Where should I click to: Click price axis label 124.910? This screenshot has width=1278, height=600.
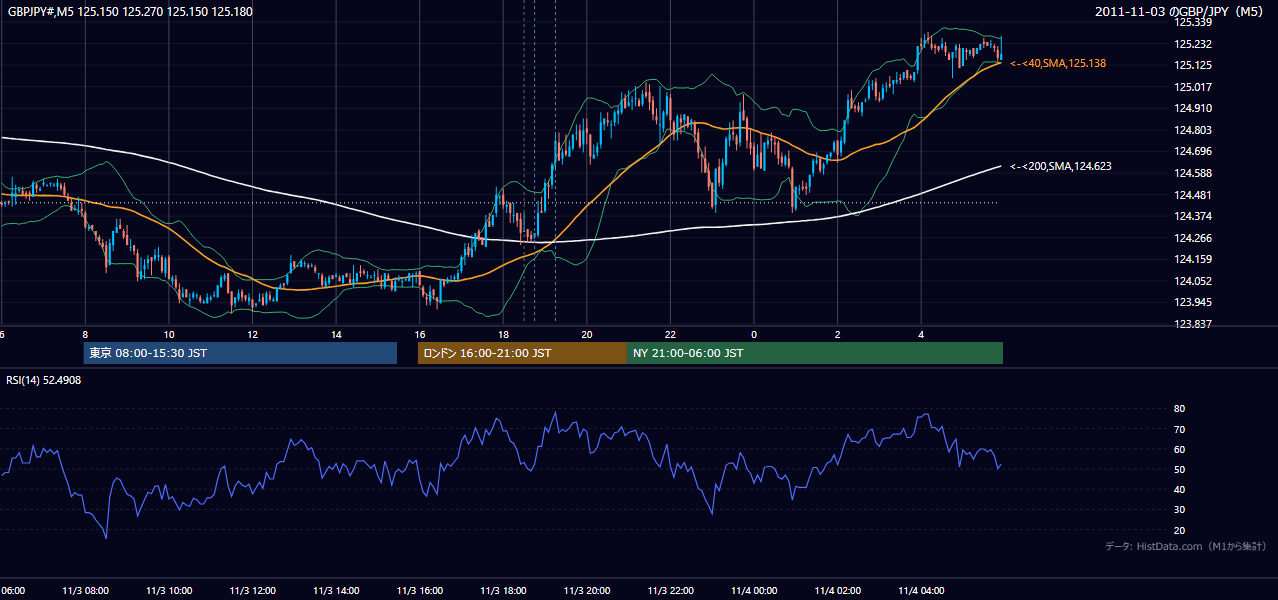1193,108
